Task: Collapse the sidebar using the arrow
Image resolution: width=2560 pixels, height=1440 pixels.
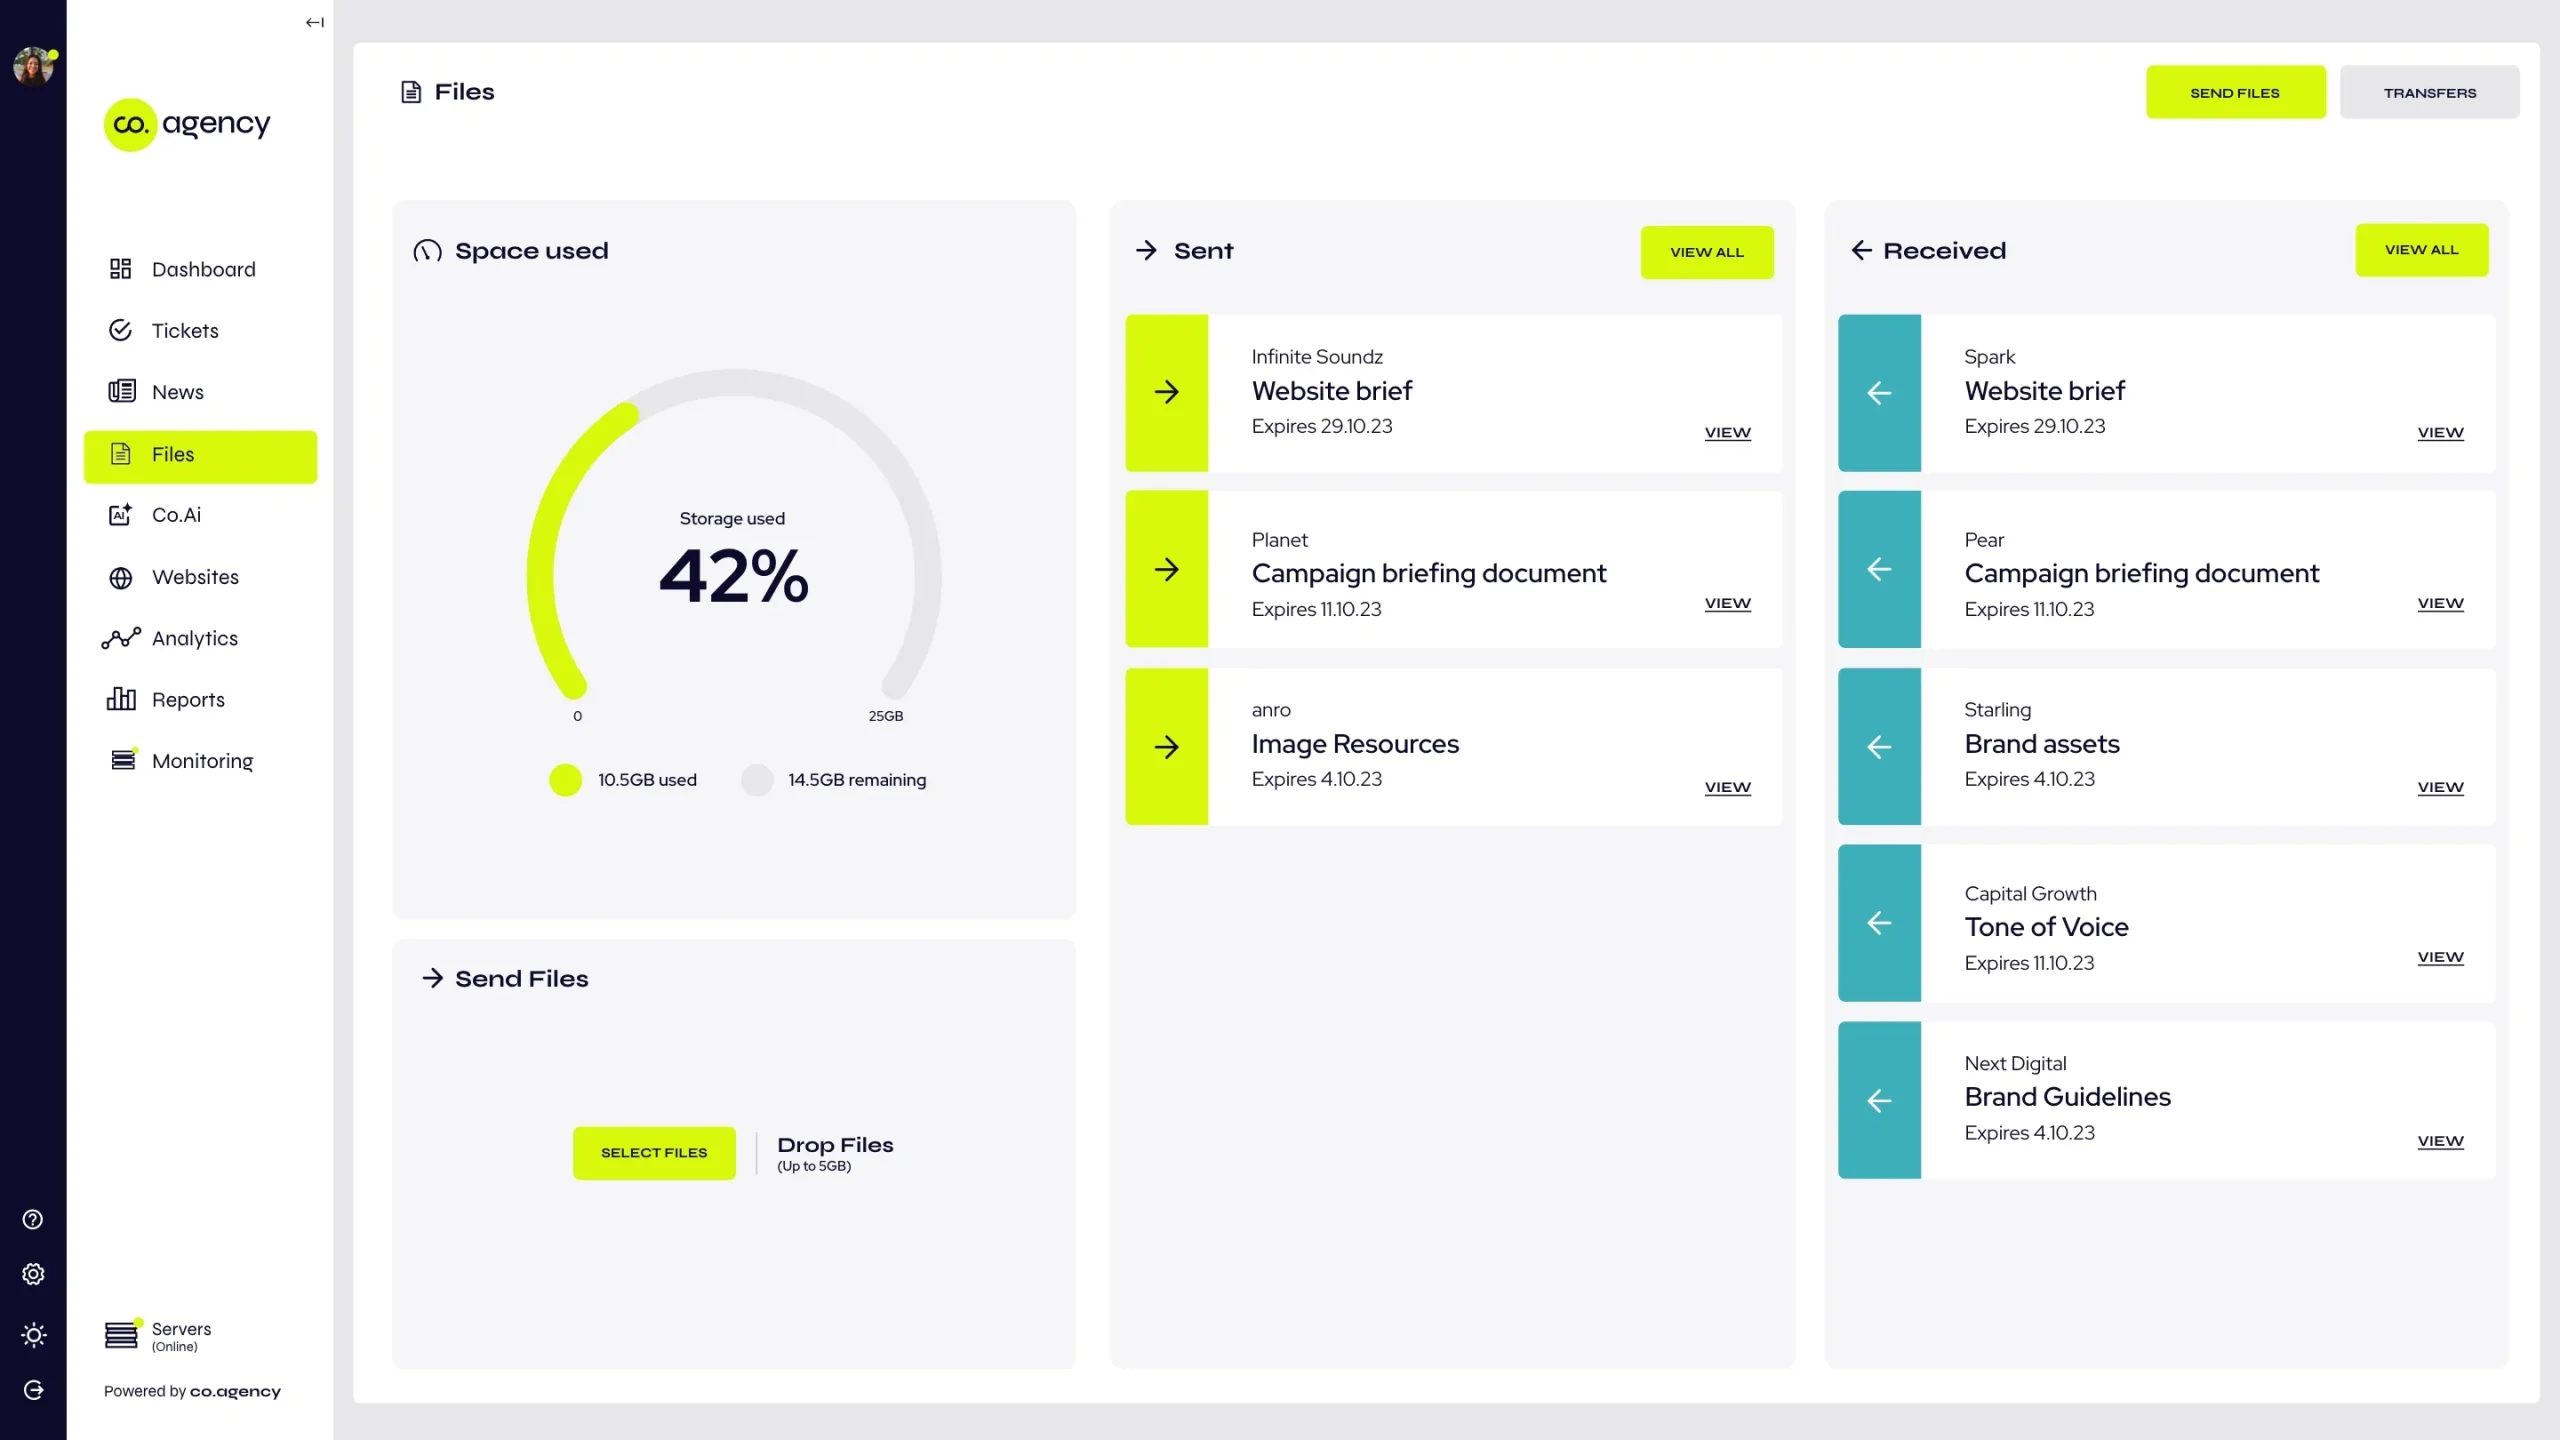Action: pyautogui.click(x=313, y=21)
